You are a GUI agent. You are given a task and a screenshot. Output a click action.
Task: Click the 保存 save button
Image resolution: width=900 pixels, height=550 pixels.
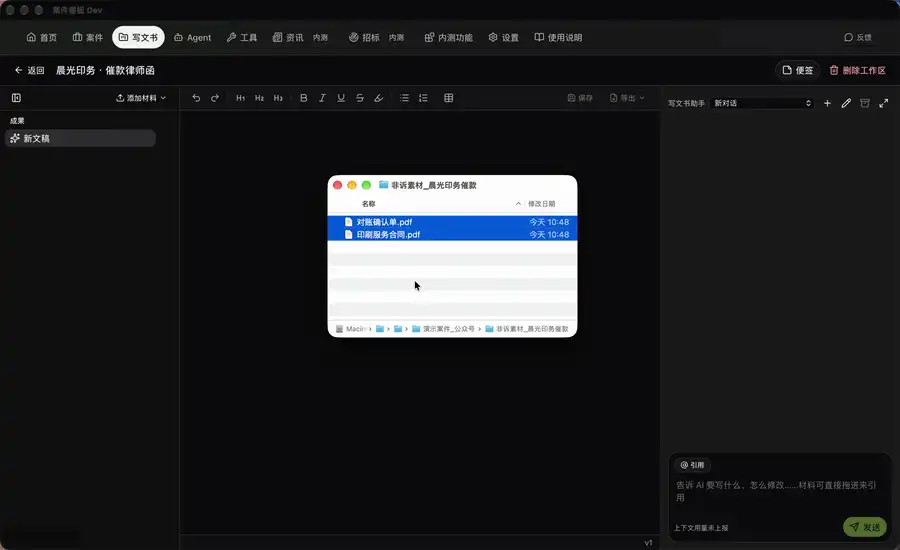[x=580, y=98]
